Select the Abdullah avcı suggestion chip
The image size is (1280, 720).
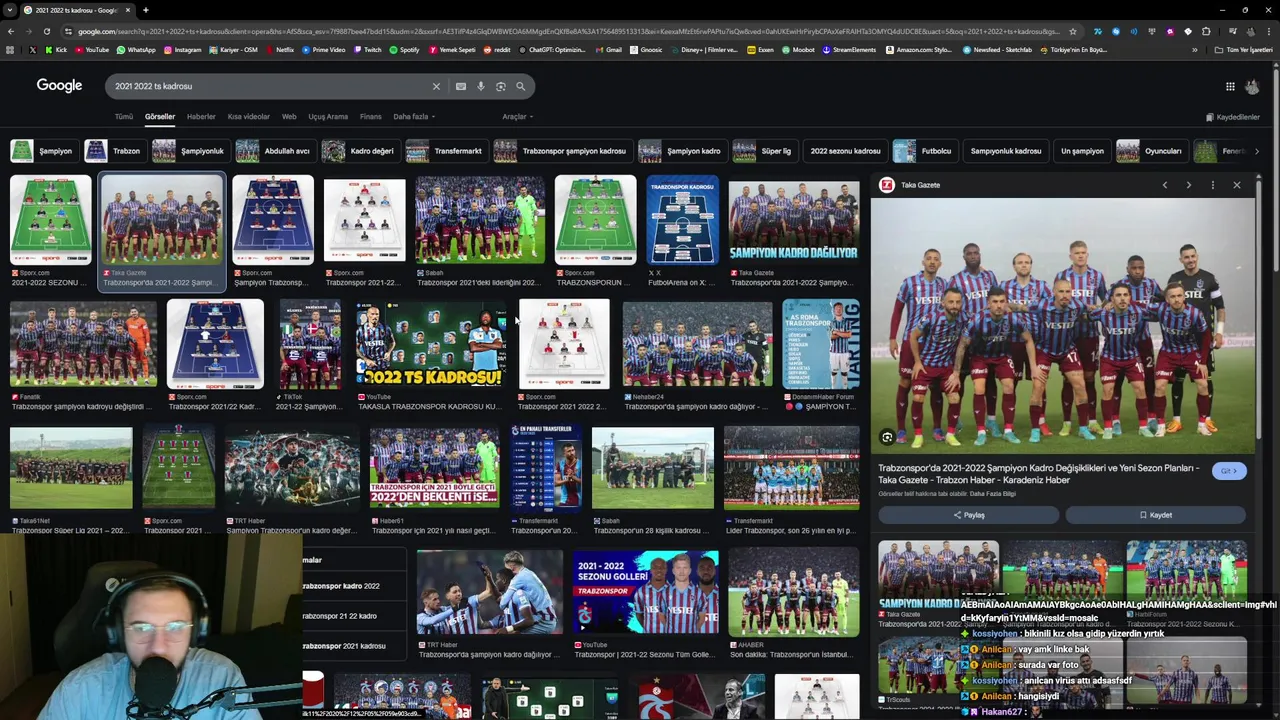(x=274, y=151)
